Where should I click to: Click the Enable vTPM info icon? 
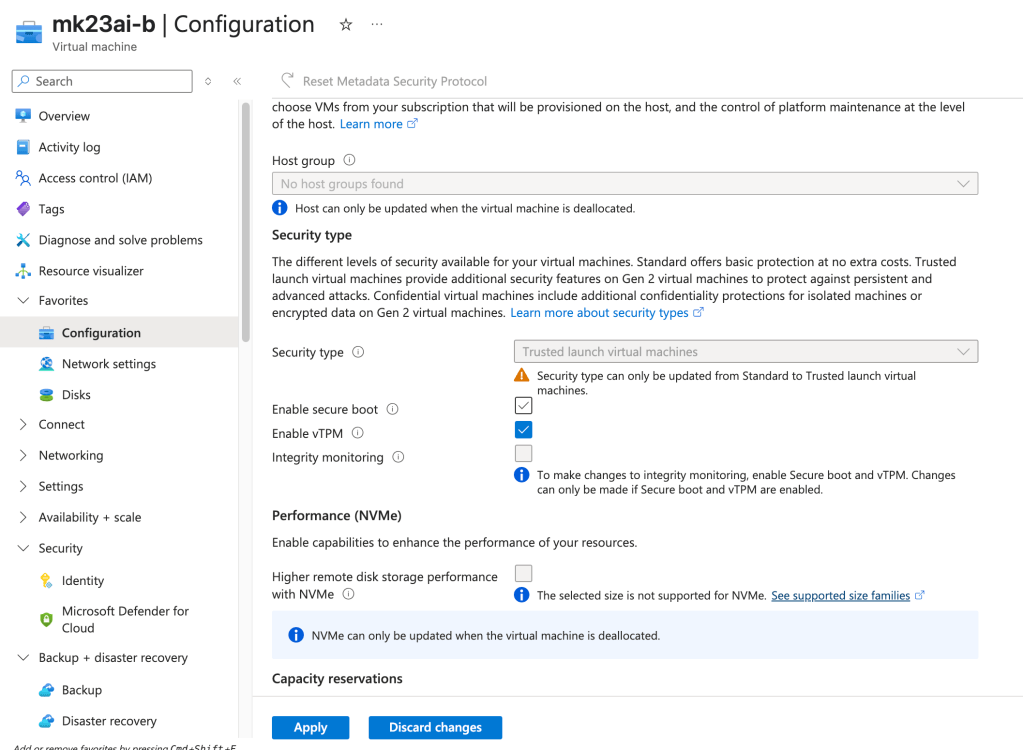pos(358,433)
